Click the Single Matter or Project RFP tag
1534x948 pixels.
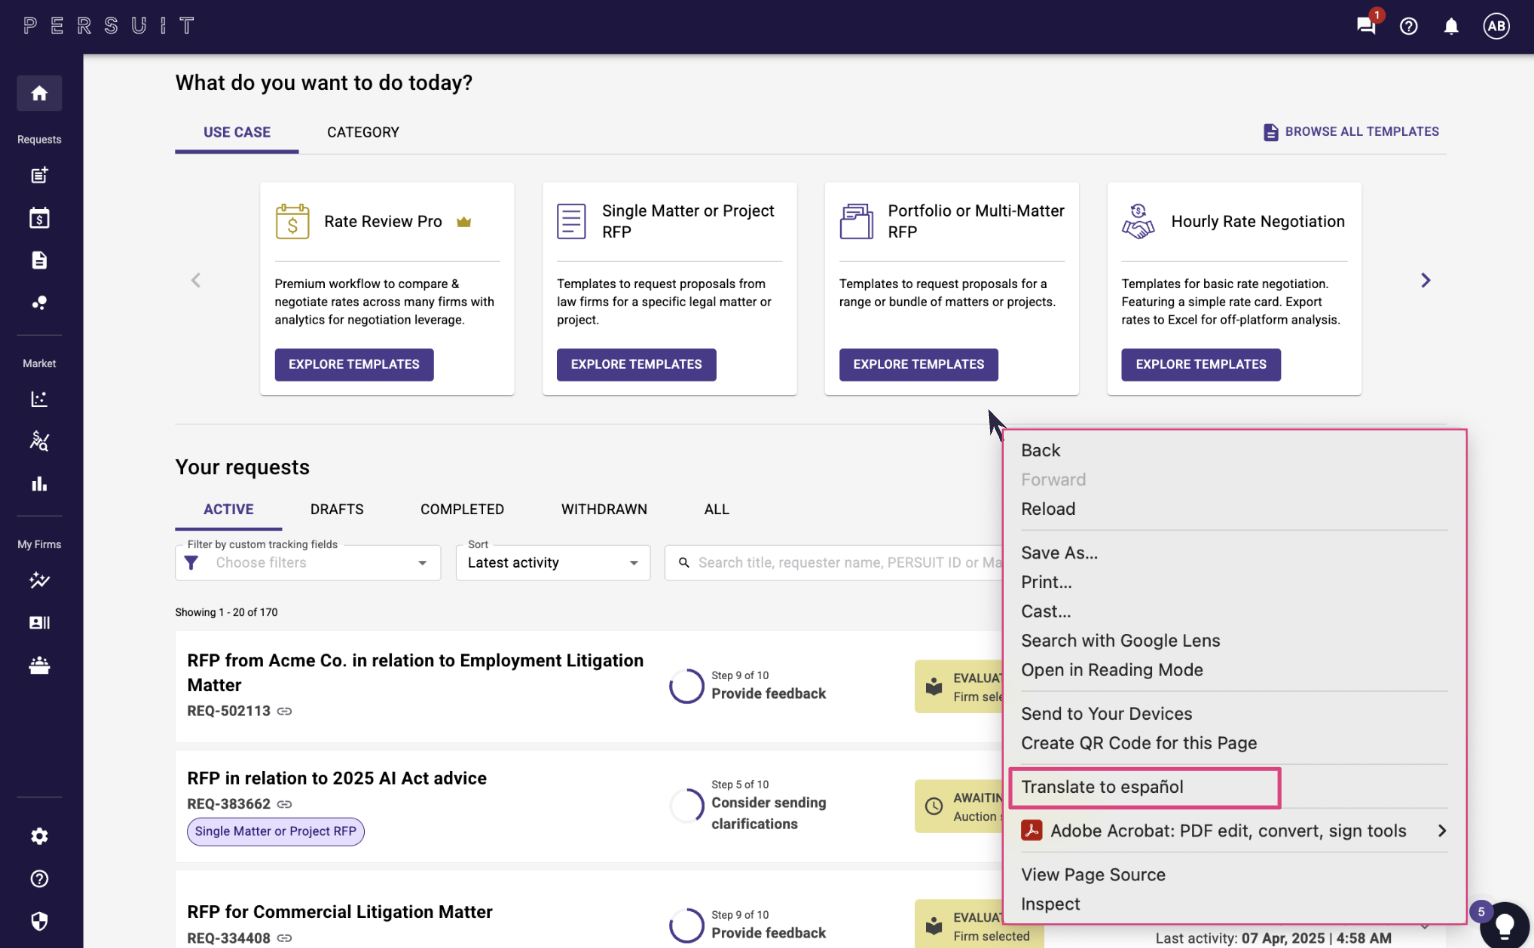tap(276, 831)
